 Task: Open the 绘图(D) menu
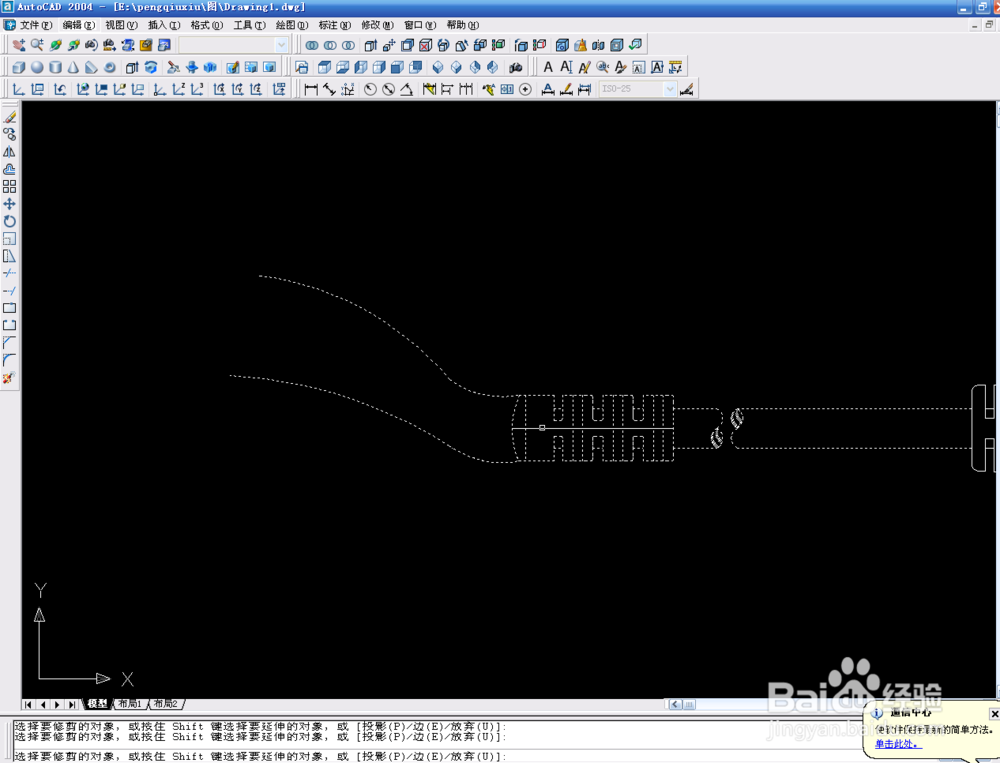[292, 25]
